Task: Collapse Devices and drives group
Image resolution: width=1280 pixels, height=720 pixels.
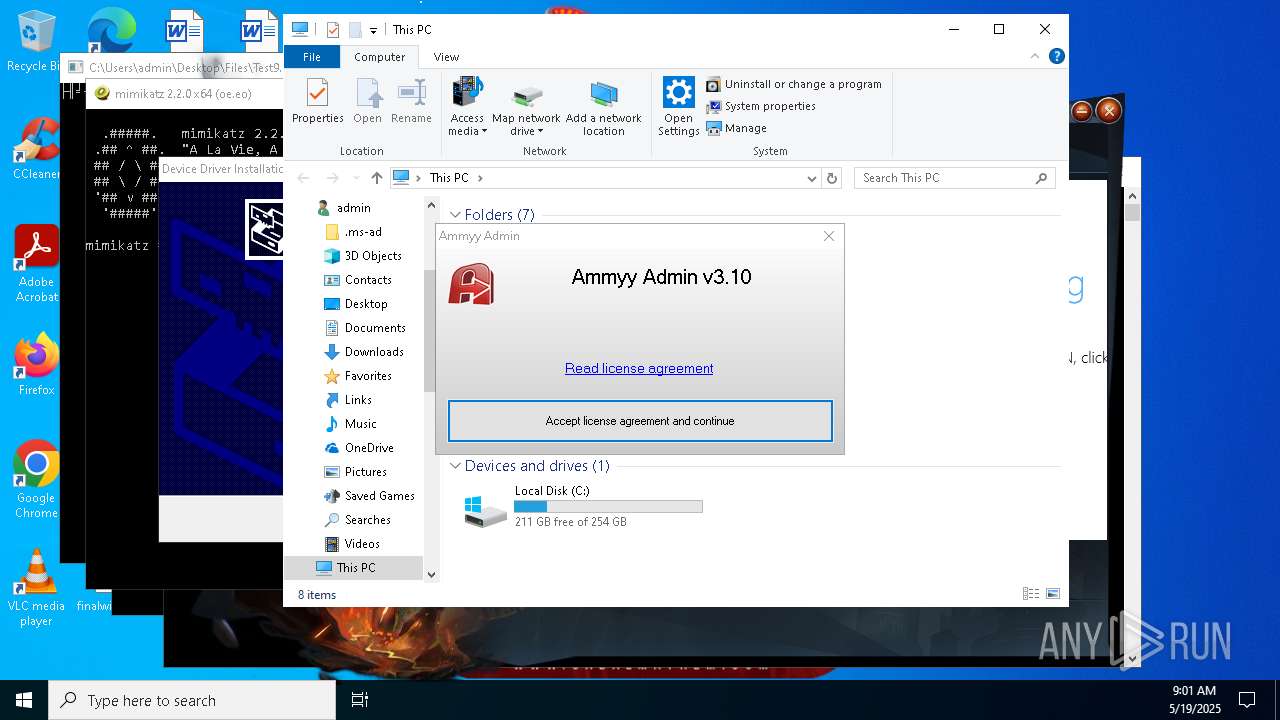Action: coord(455,466)
